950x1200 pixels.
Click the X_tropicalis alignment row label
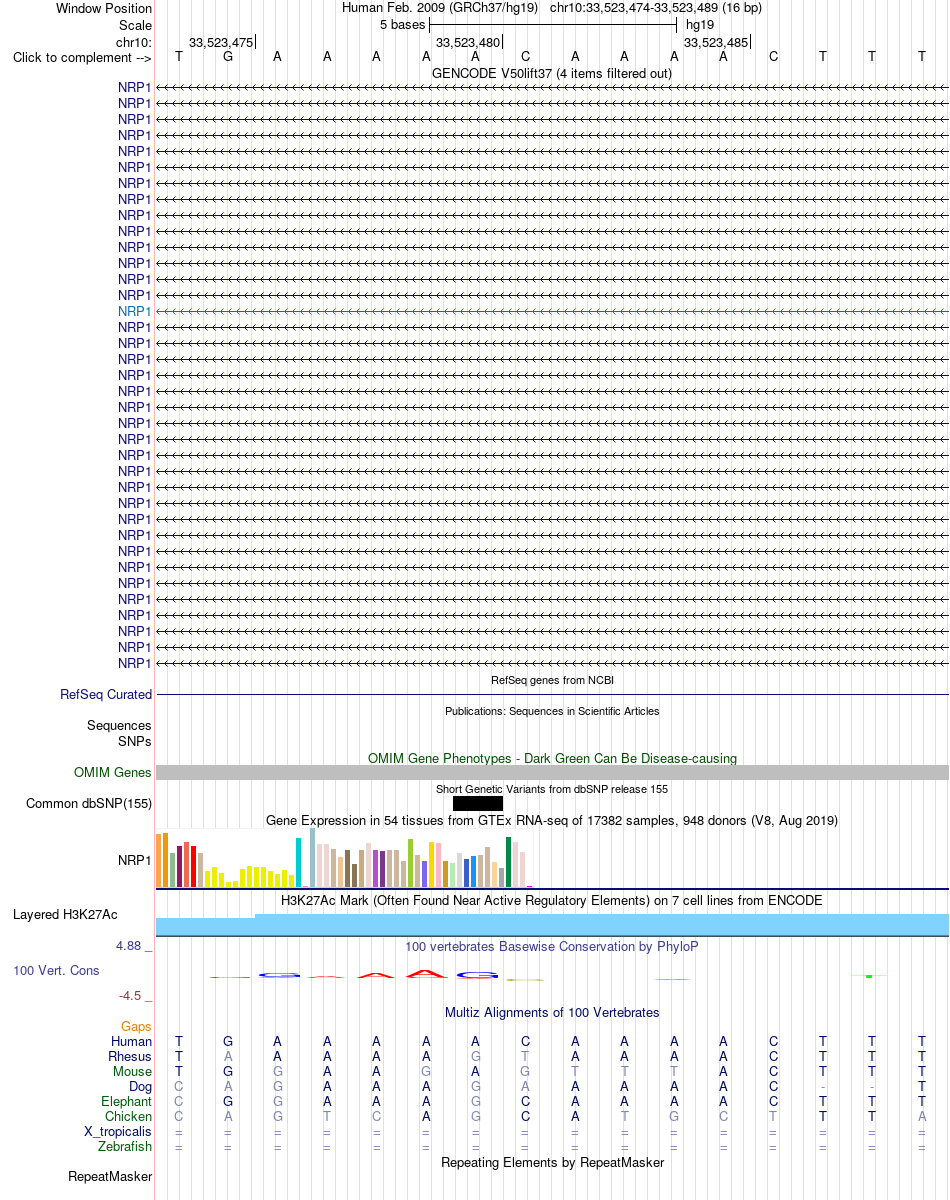pos(118,1131)
